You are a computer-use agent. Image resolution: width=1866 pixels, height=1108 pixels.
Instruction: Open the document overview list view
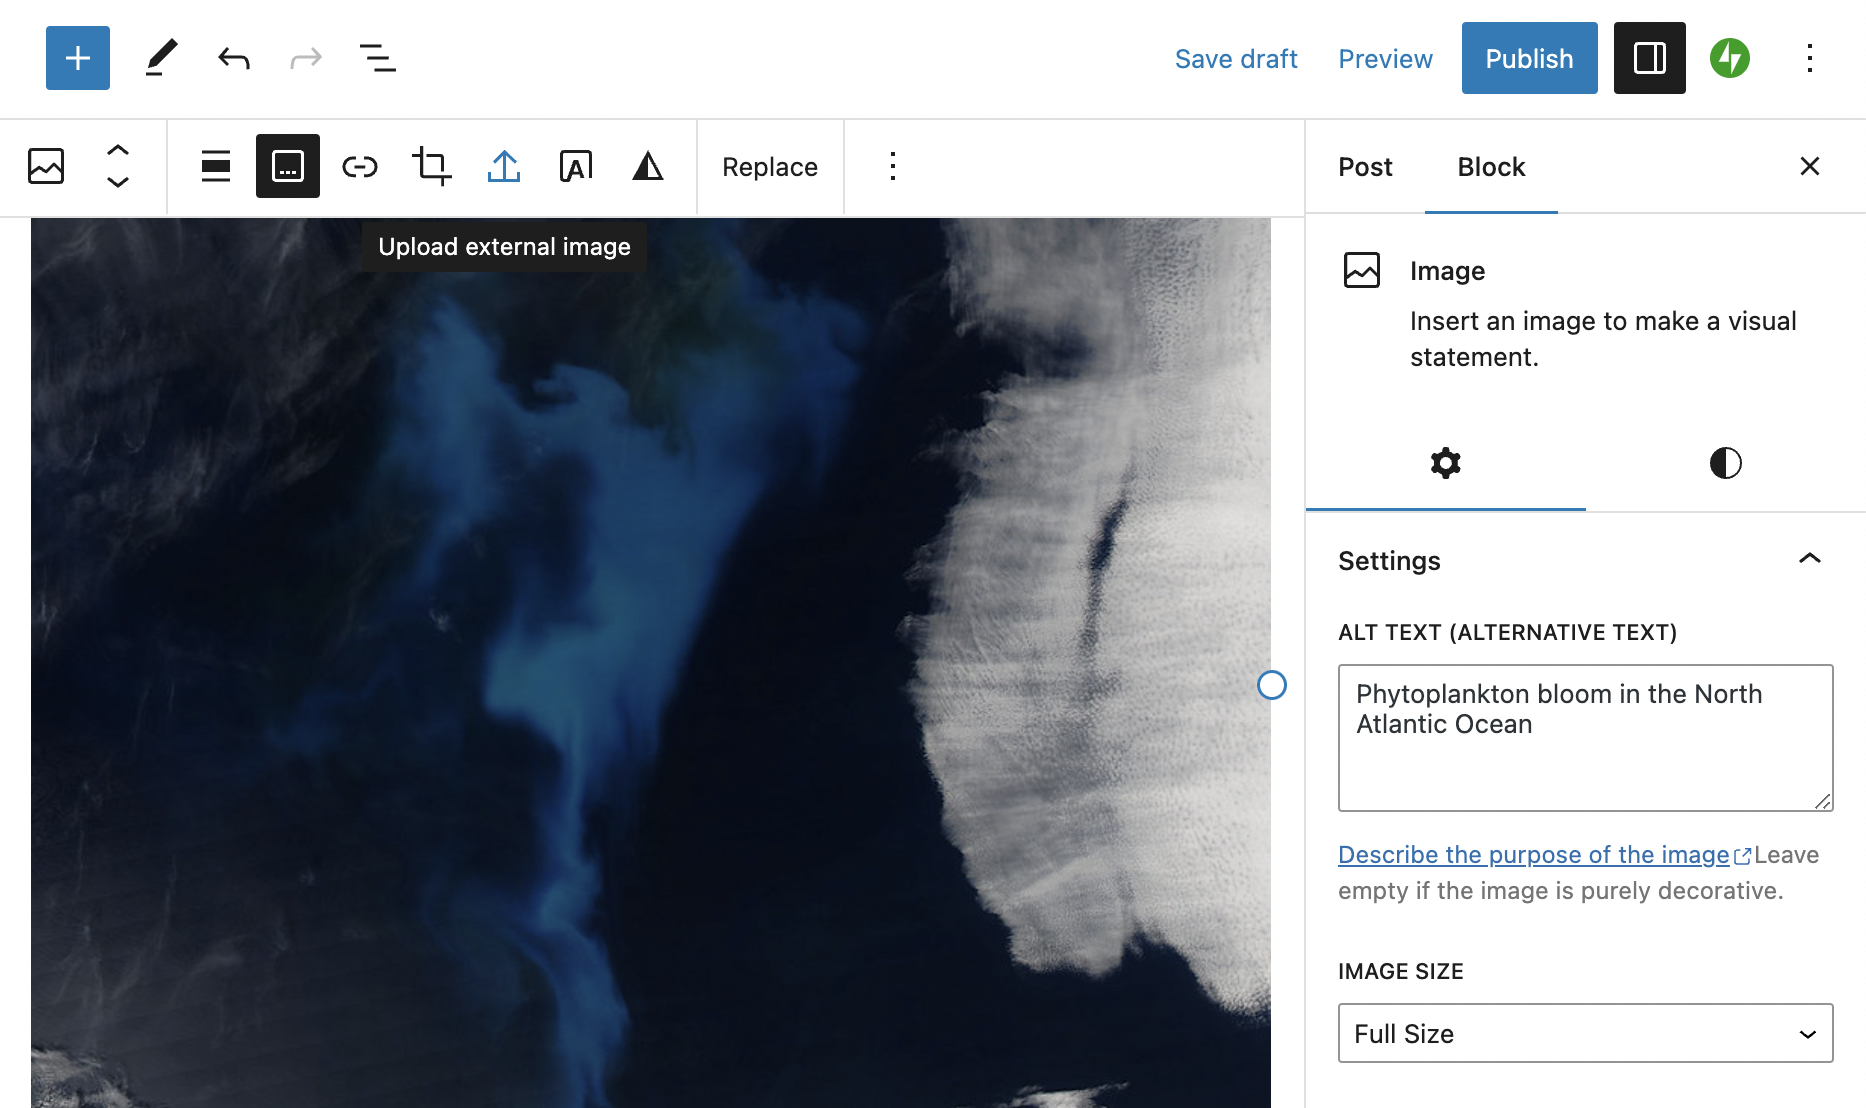point(377,58)
